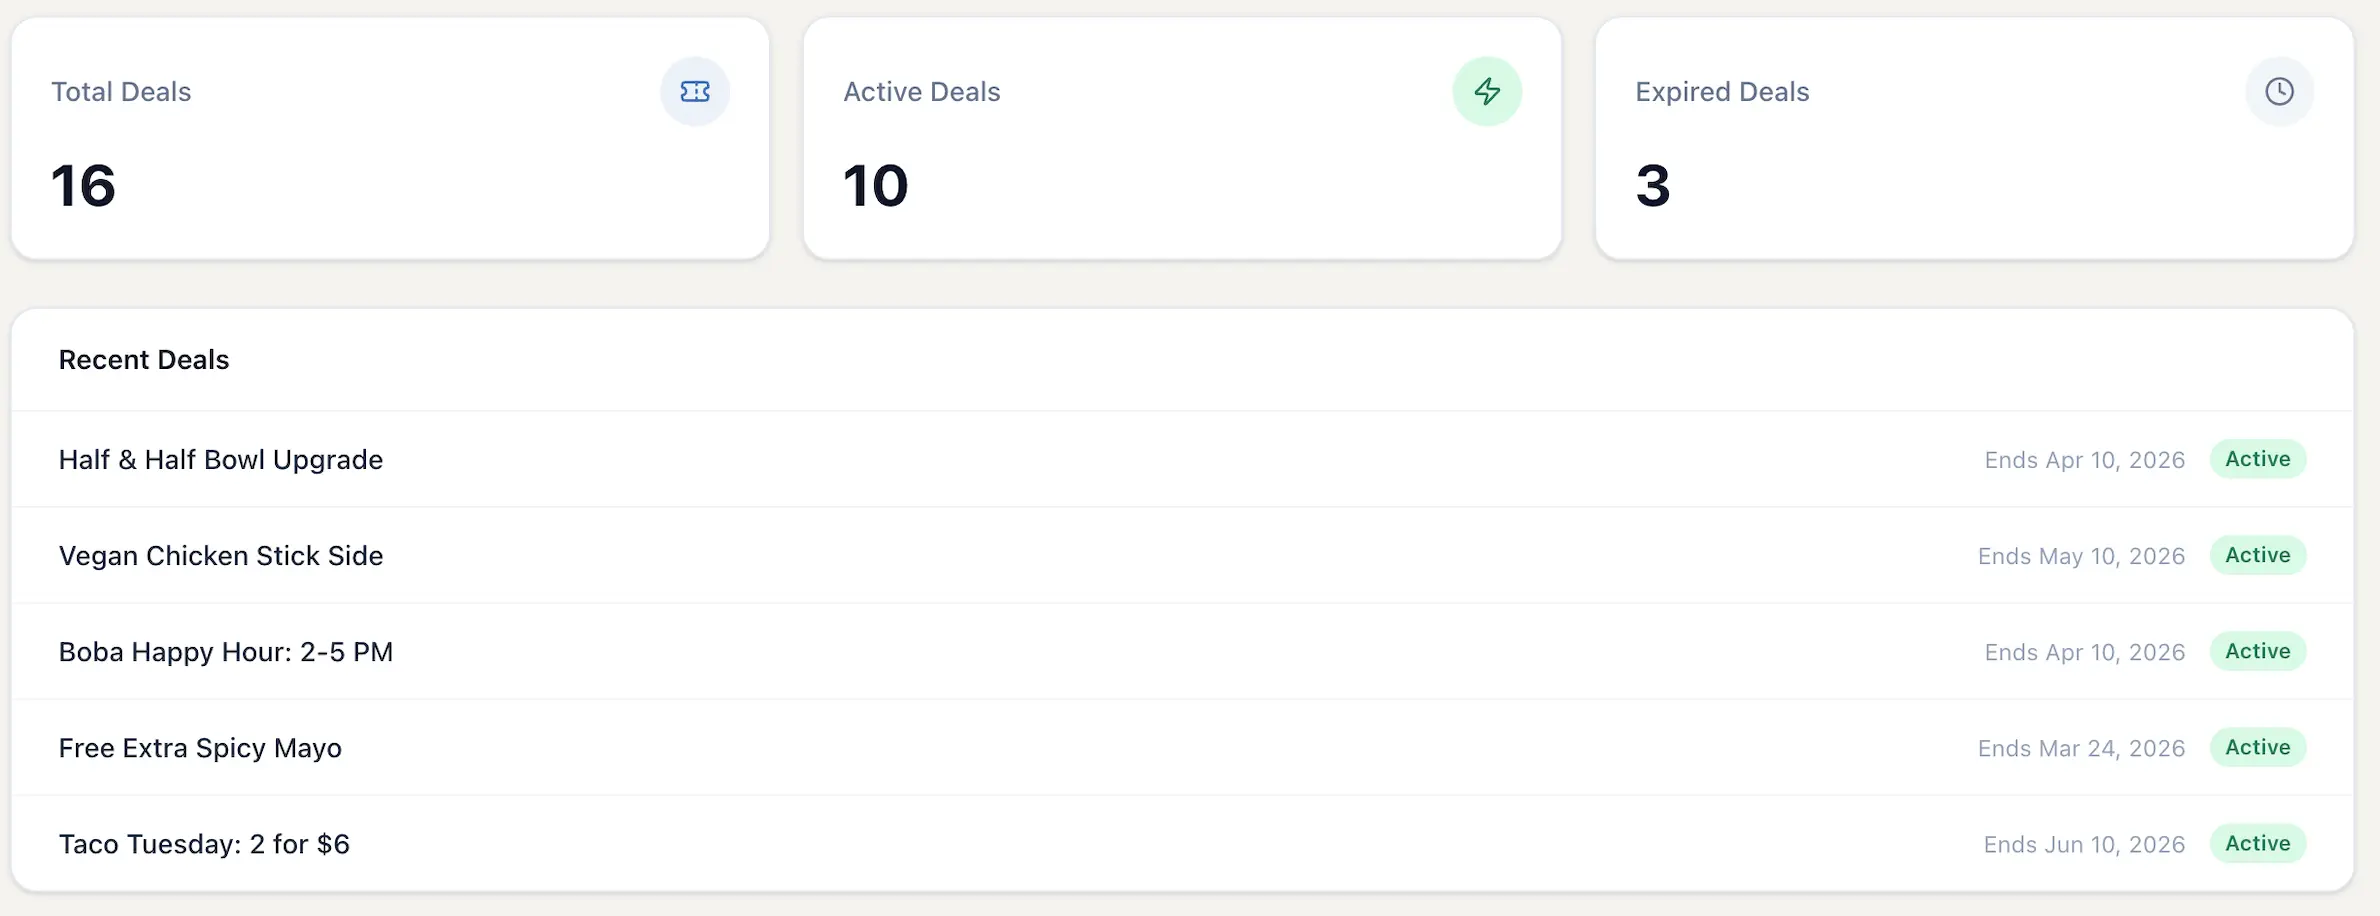Click Active badge on Half & Half Bowl
The image size is (2380, 916).
[2257, 459]
